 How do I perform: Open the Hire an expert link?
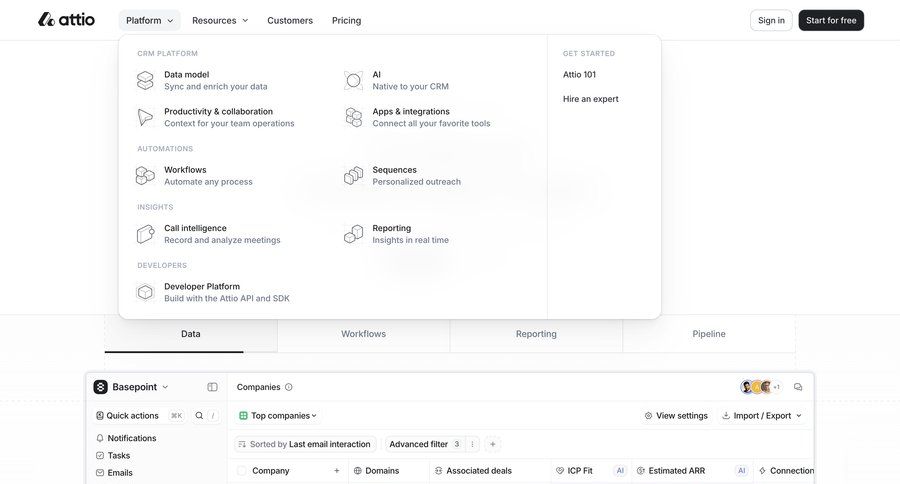pyautogui.click(x=591, y=99)
